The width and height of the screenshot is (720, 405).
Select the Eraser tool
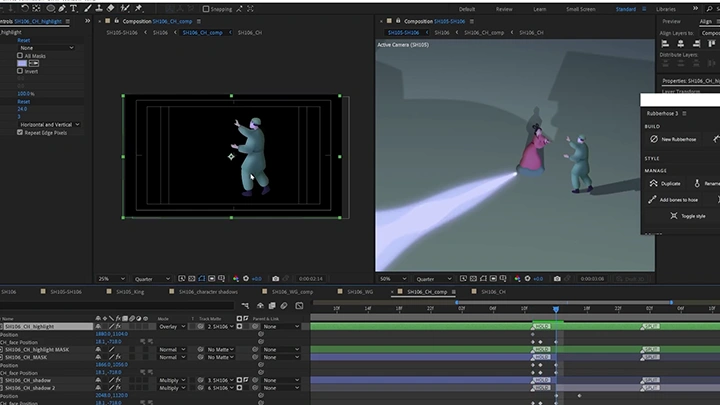click(x=111, y=8)
